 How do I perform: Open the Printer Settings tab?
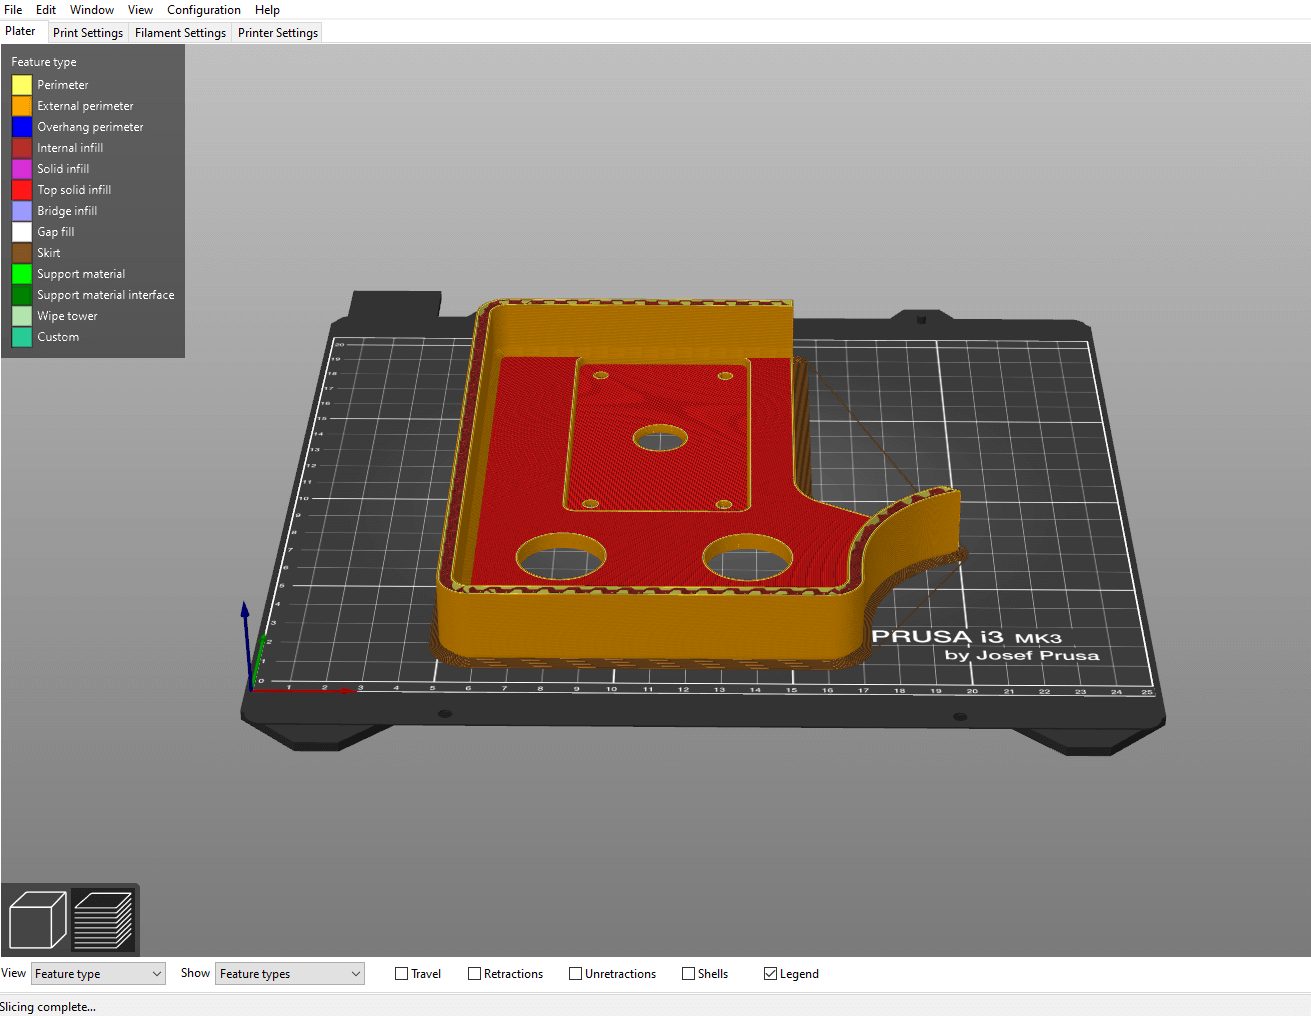(x=278, y=33)
